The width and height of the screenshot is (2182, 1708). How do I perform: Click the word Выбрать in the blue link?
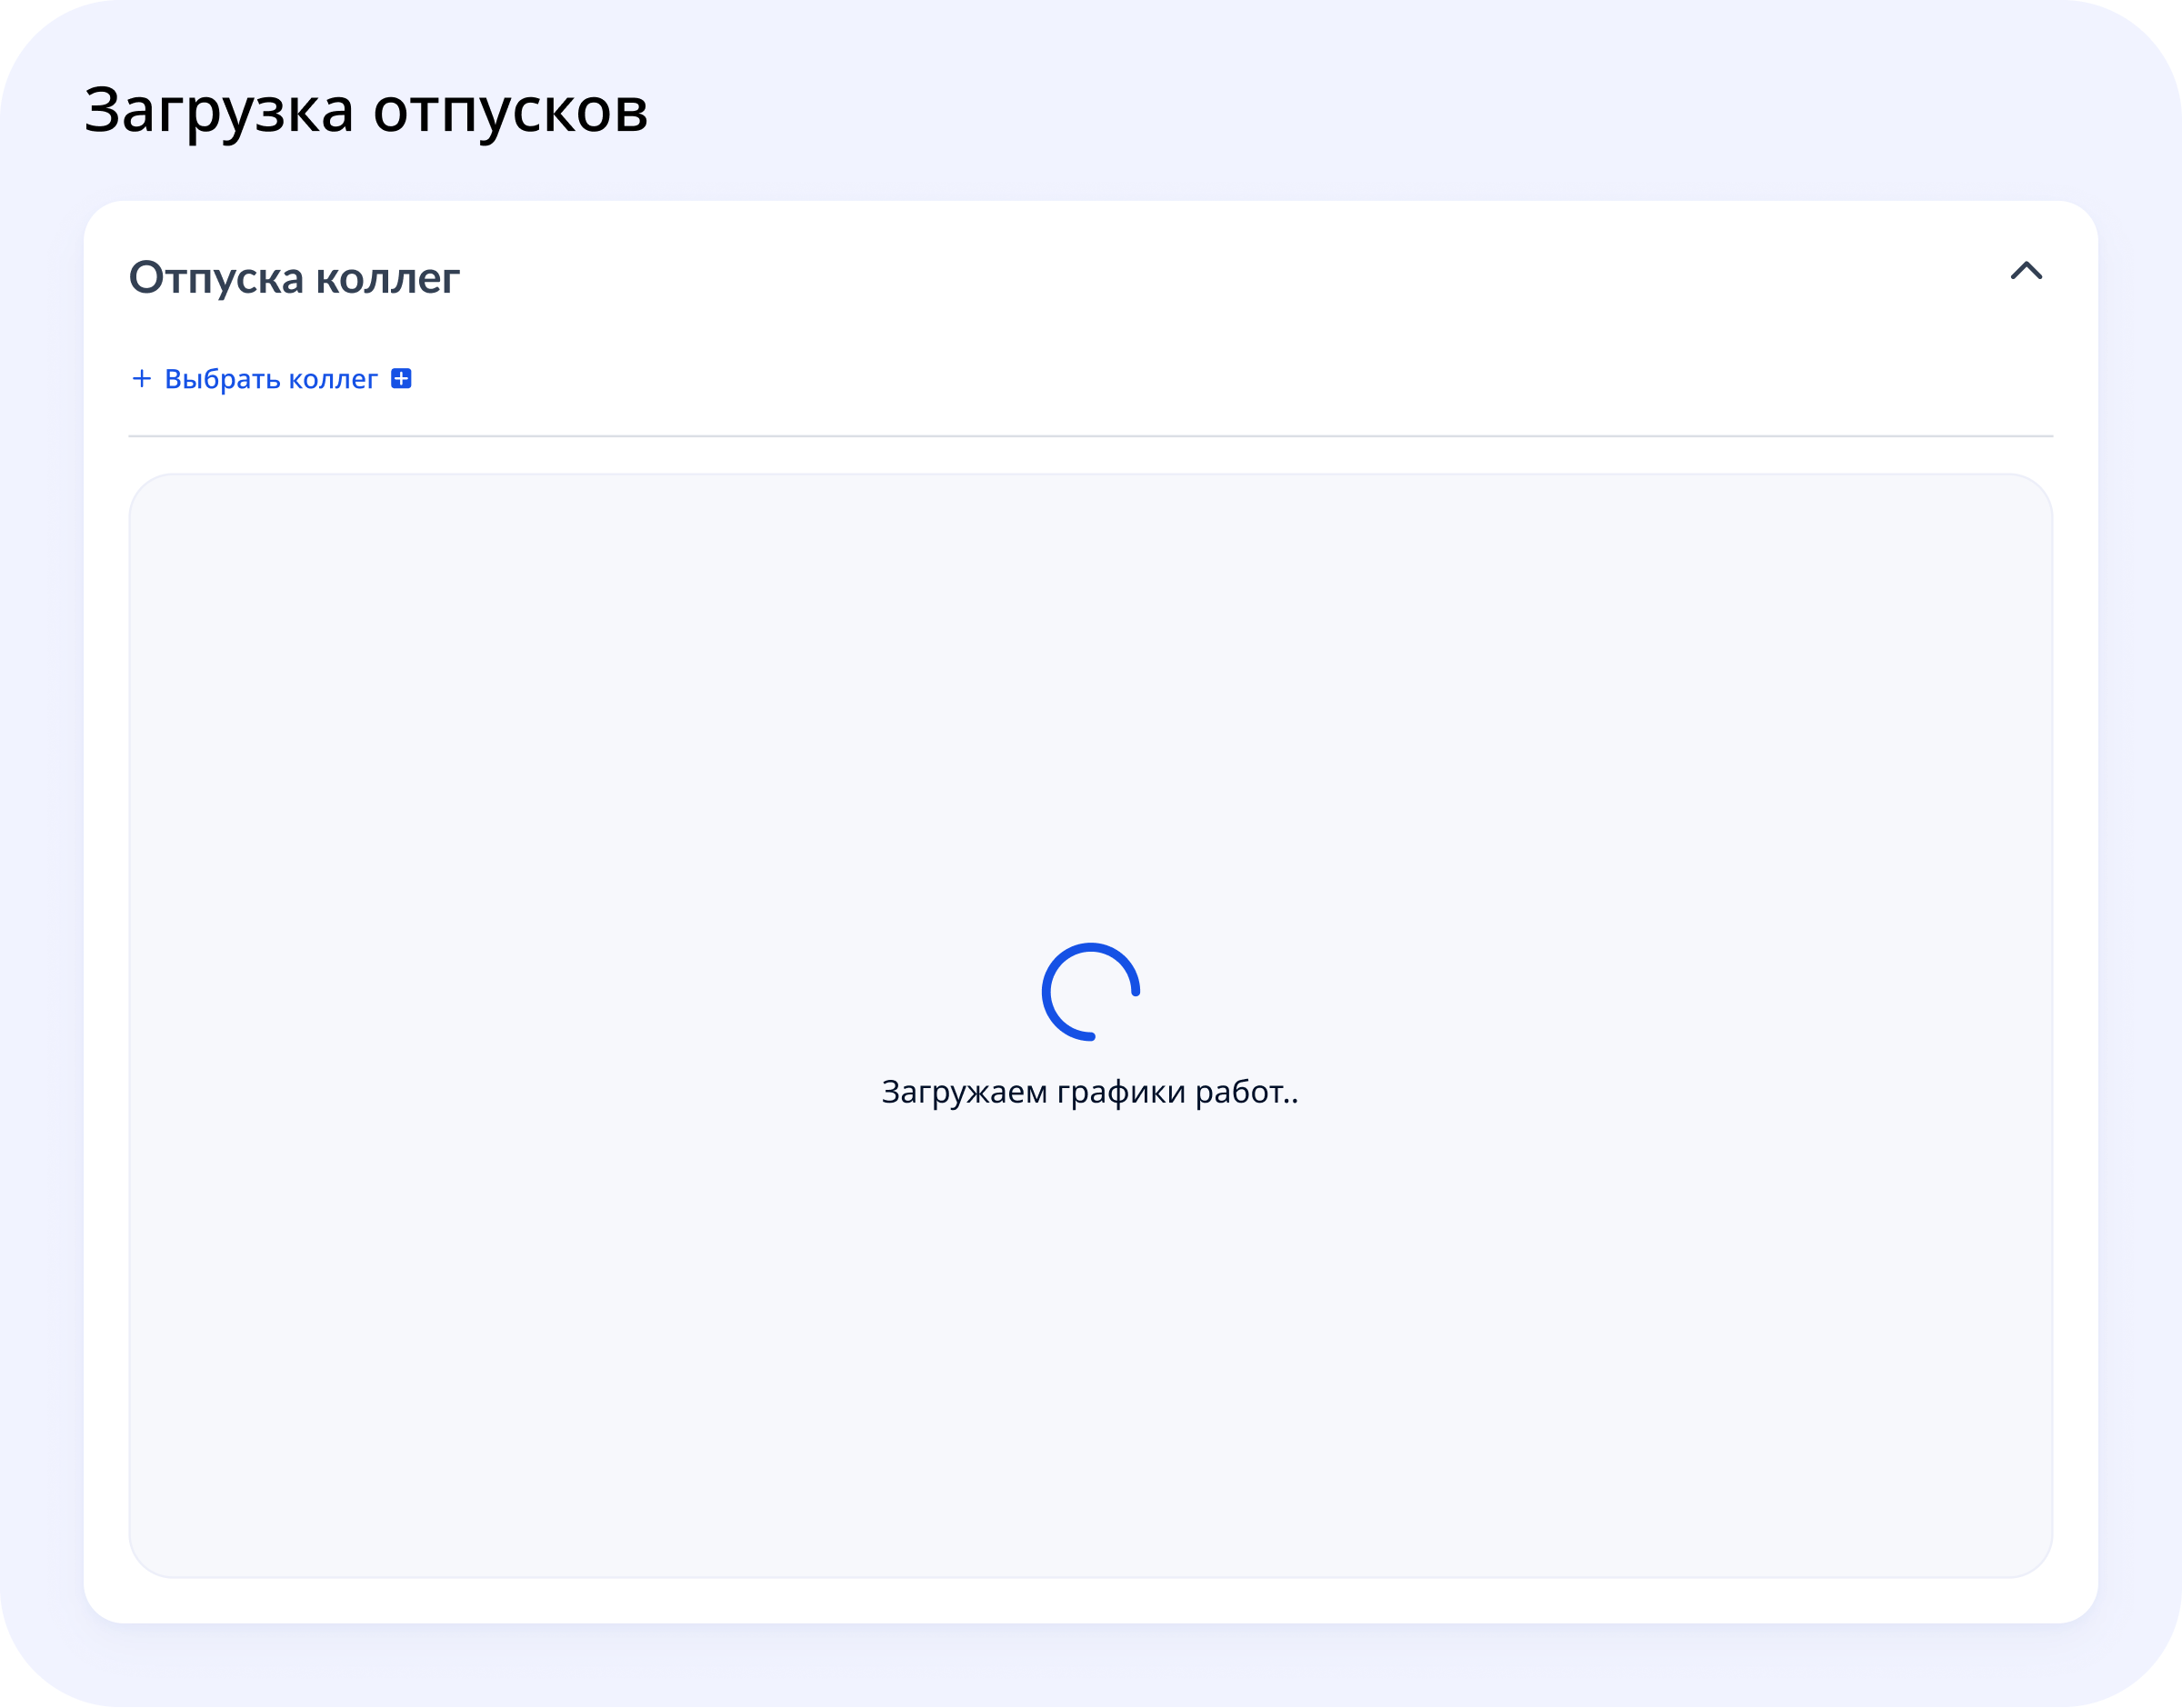pos(222,379)
